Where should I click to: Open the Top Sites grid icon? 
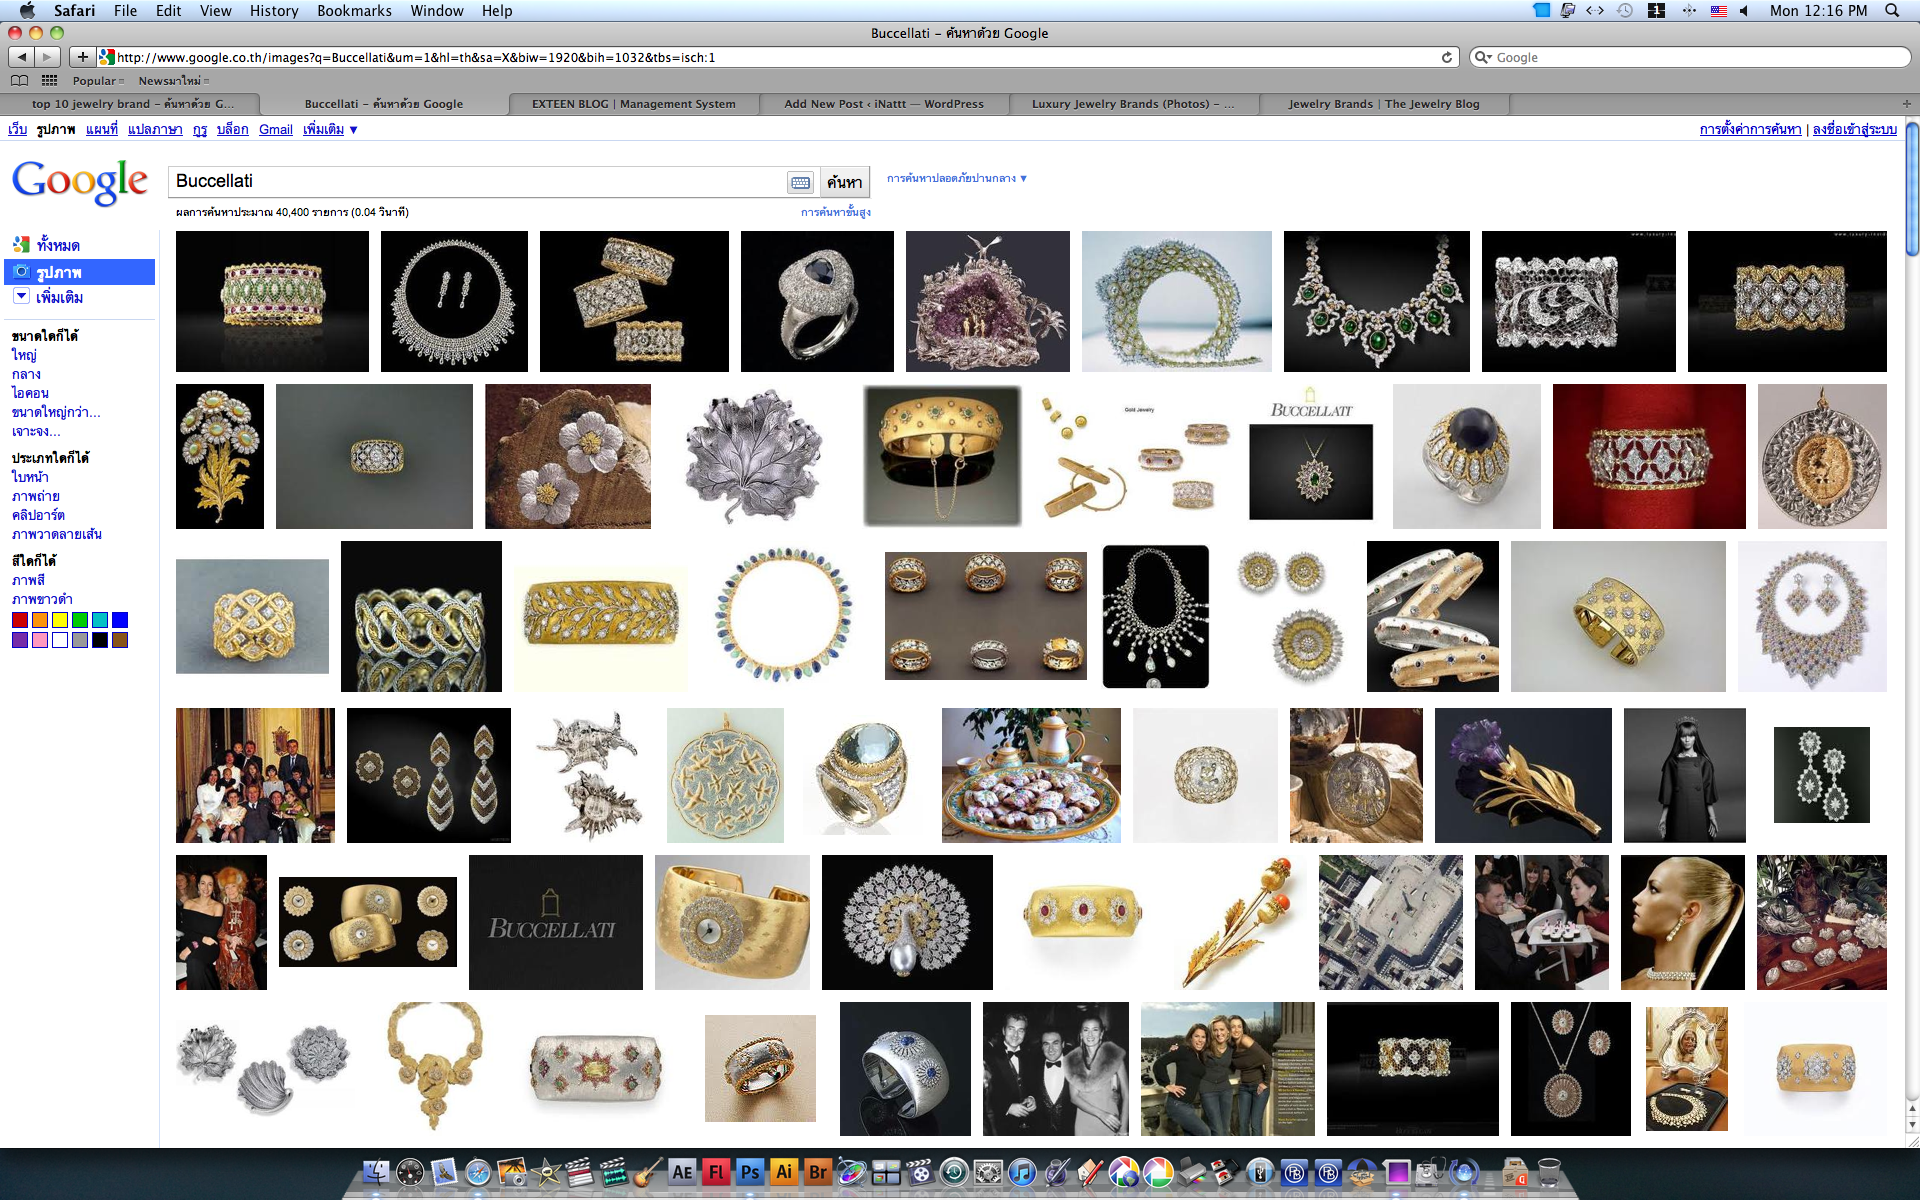coord(49,80)
